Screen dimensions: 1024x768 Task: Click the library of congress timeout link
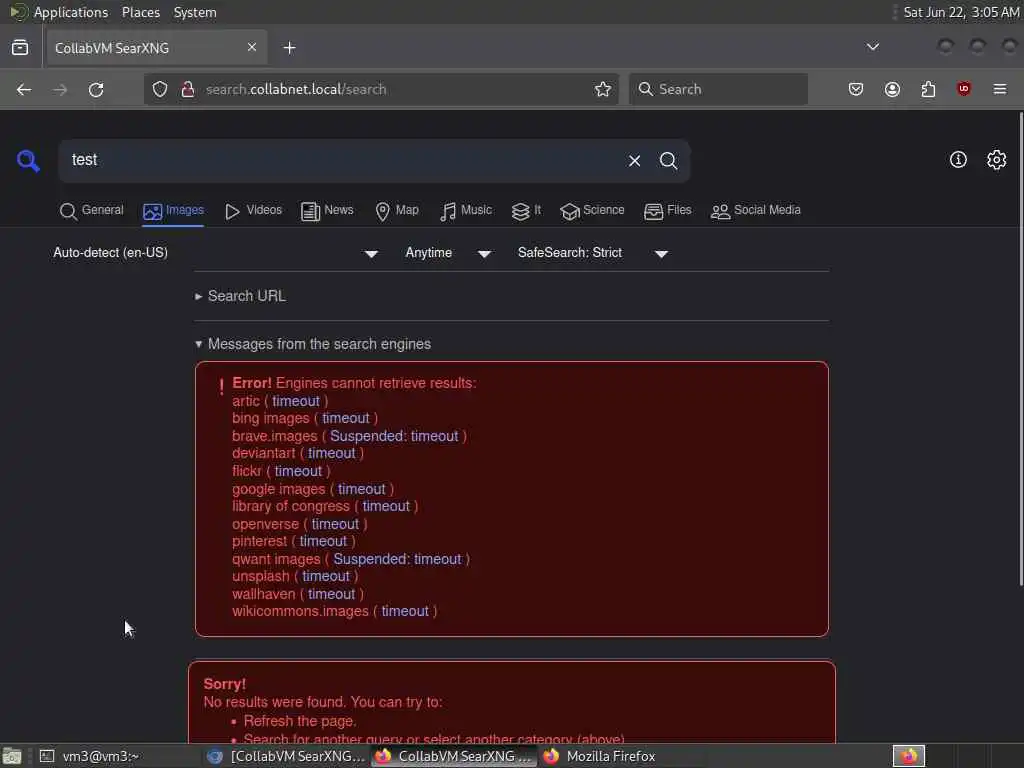point(386,506)
